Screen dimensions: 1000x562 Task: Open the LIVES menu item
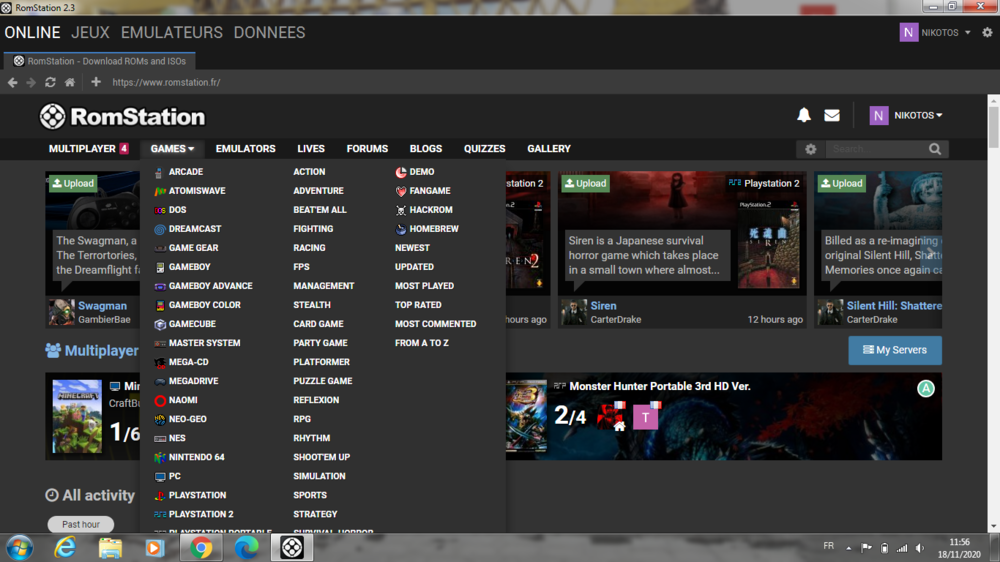(x=311, y=149)
